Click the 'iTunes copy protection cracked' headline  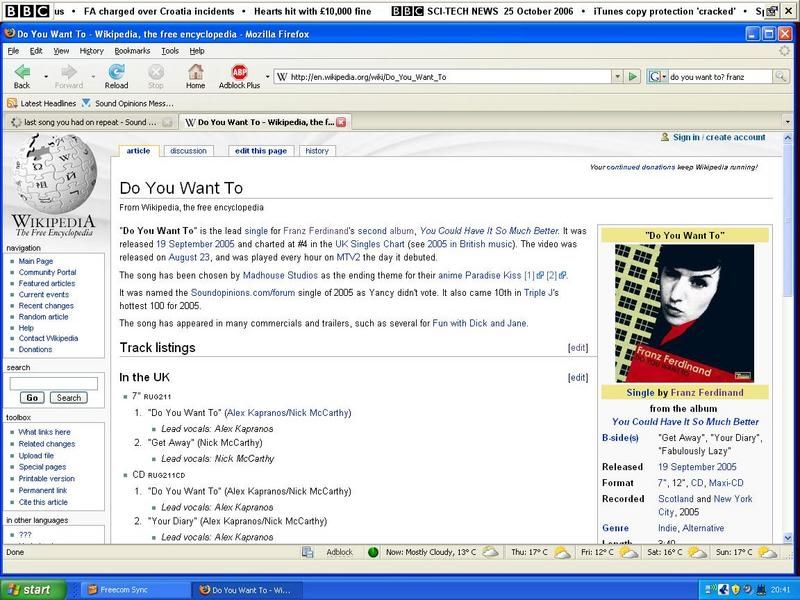pos(665,11)
